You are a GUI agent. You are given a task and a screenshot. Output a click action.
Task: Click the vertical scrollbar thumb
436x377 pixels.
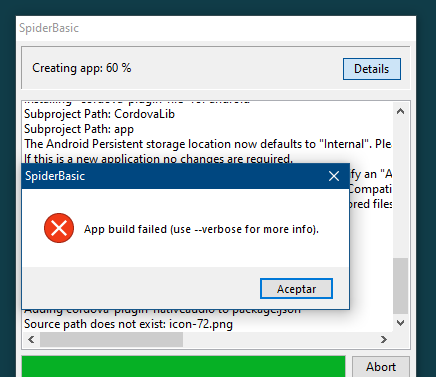click(400, 286)
